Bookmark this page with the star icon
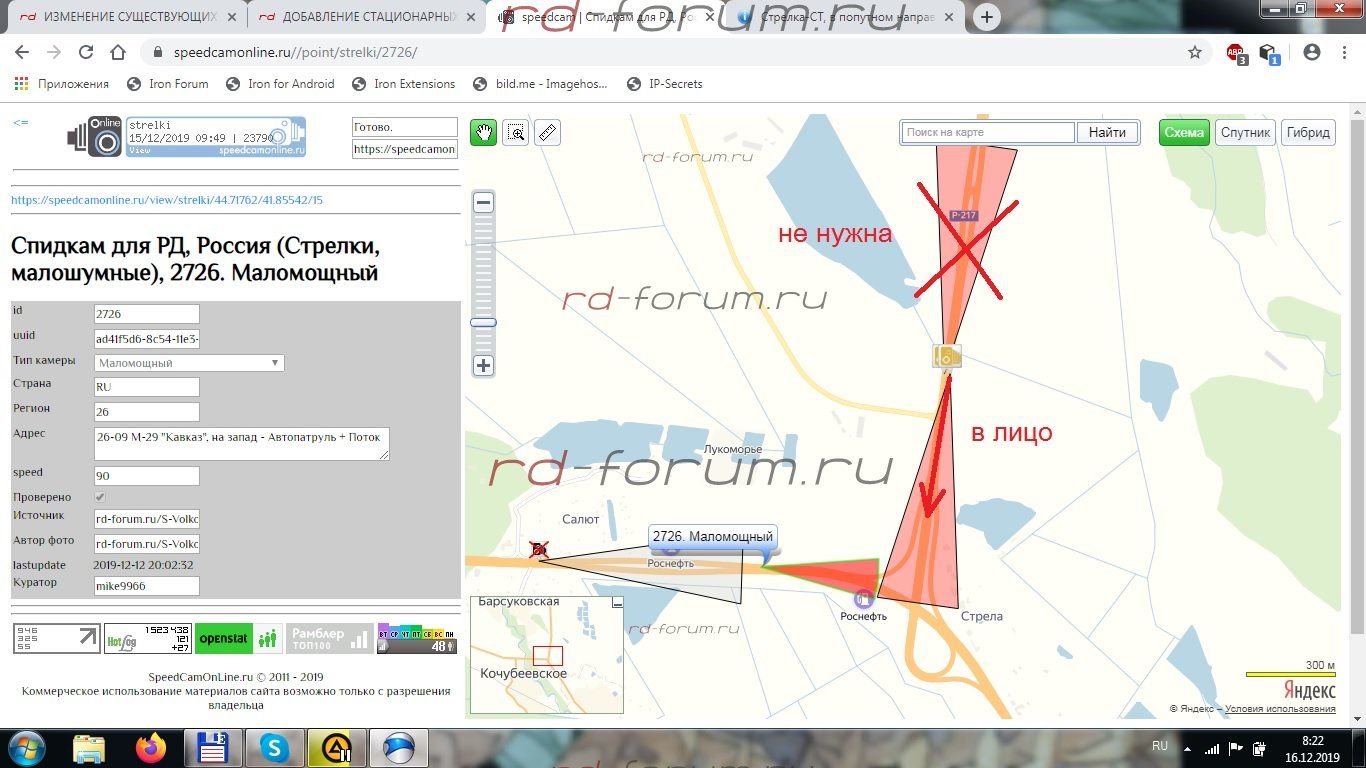This screenshot has height=768, width=1366. pos(1194,53)
